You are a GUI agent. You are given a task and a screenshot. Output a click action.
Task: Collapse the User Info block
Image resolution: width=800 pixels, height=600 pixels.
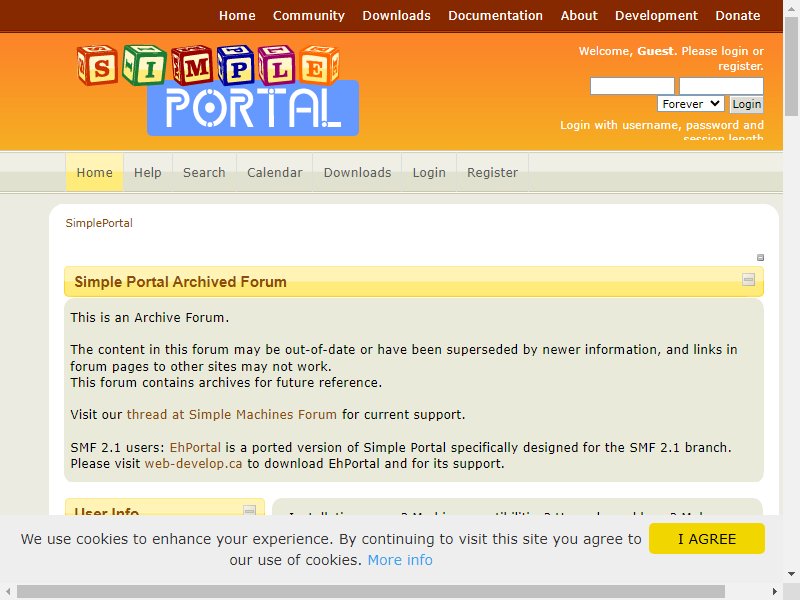pyautogui.click(x=249, y=510)
